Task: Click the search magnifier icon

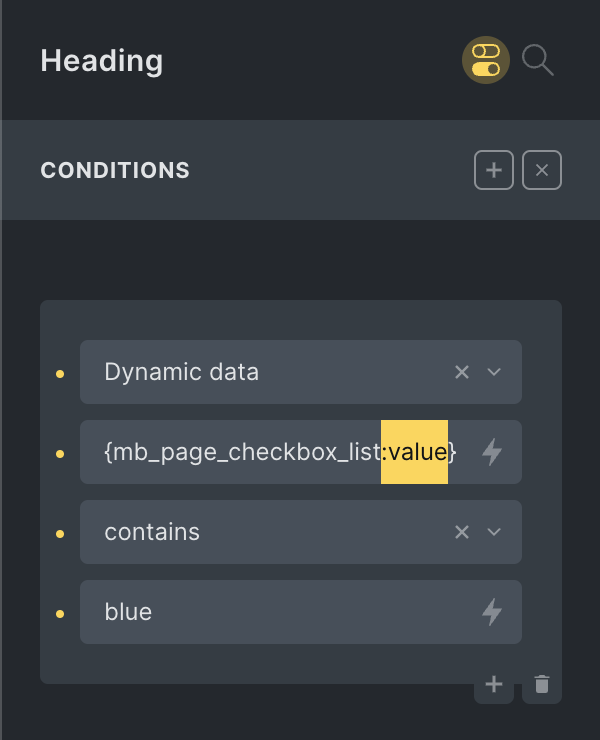Action: pos(538,60)
